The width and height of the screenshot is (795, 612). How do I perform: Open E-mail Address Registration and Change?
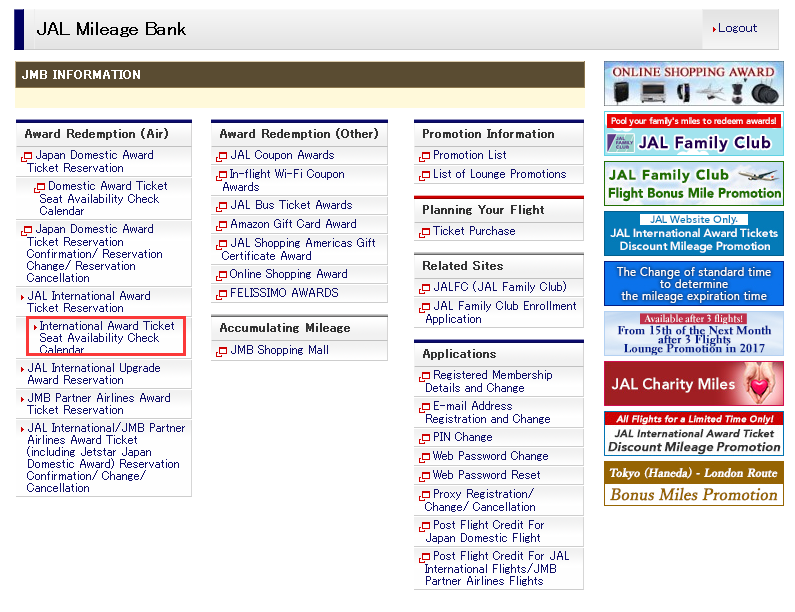488,412
